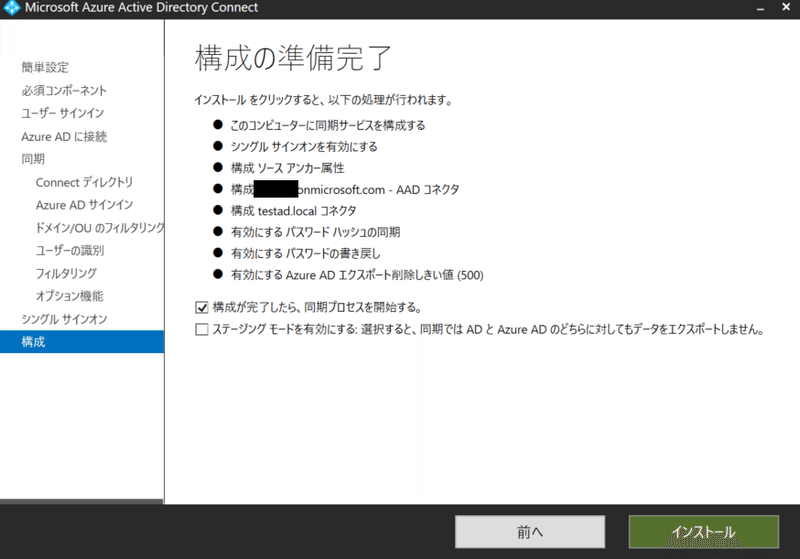The height and width of the screenshot is (559, 800).
Task: Minimize the Azure AD Connect window
Action: tap(760, 9)
